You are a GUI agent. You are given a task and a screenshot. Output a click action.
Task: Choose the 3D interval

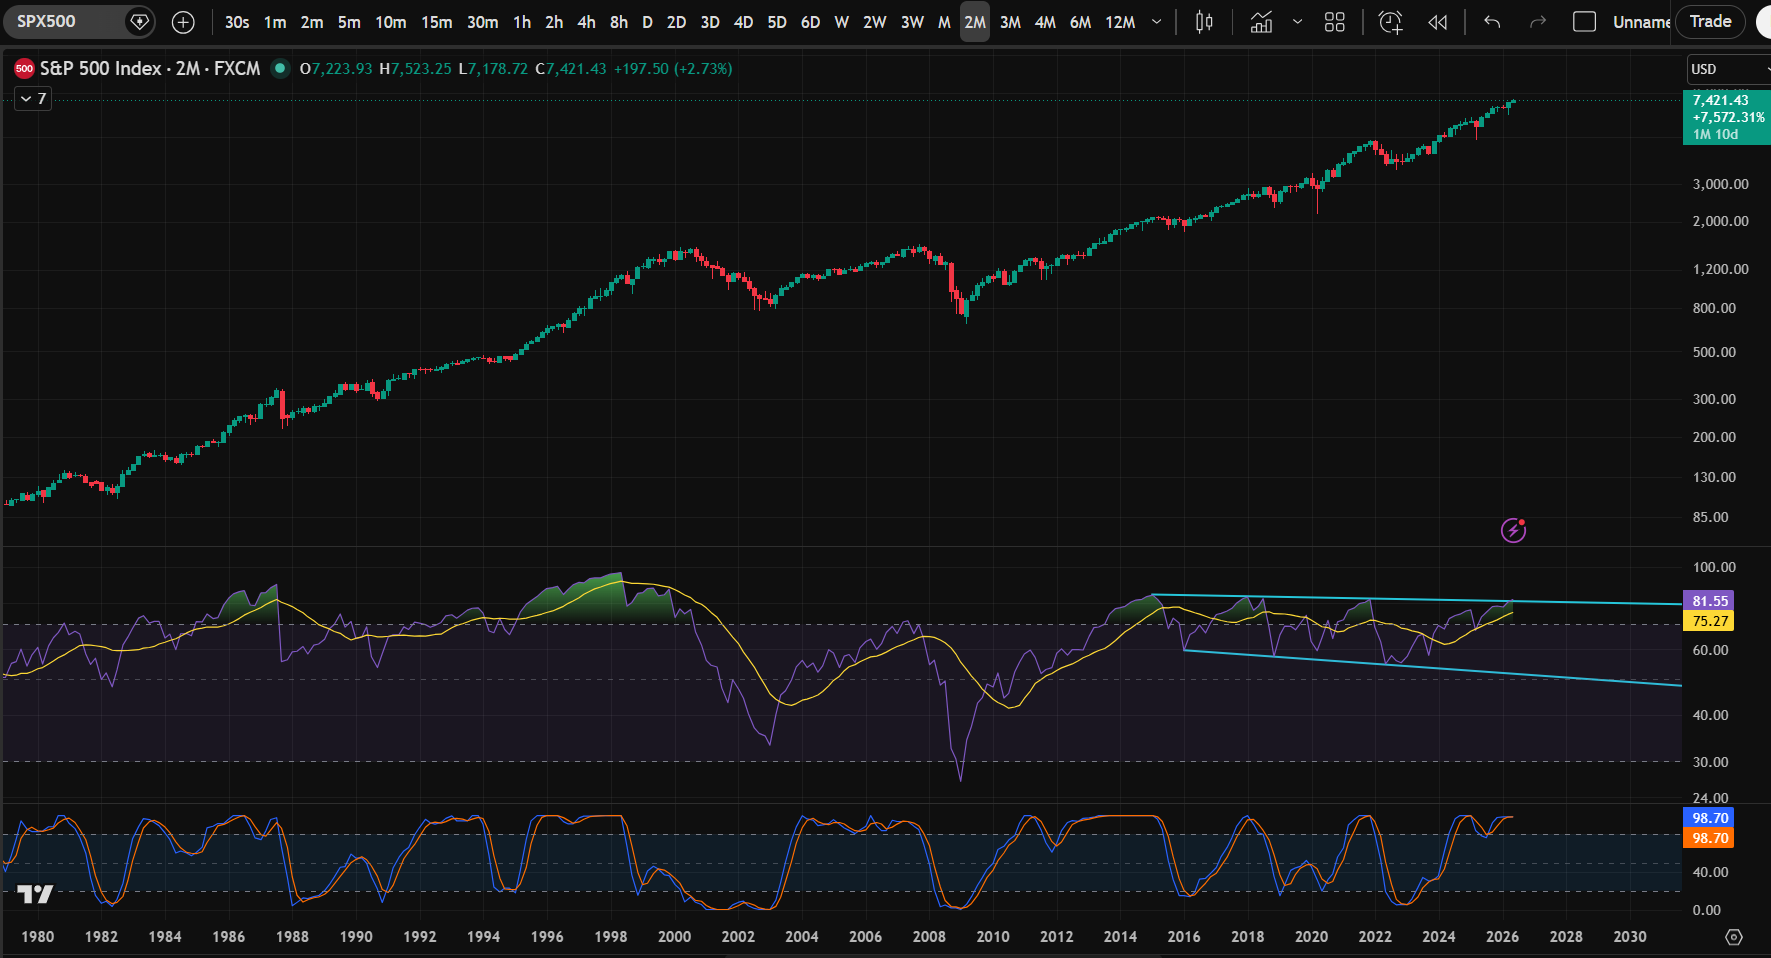coord(710,22)
